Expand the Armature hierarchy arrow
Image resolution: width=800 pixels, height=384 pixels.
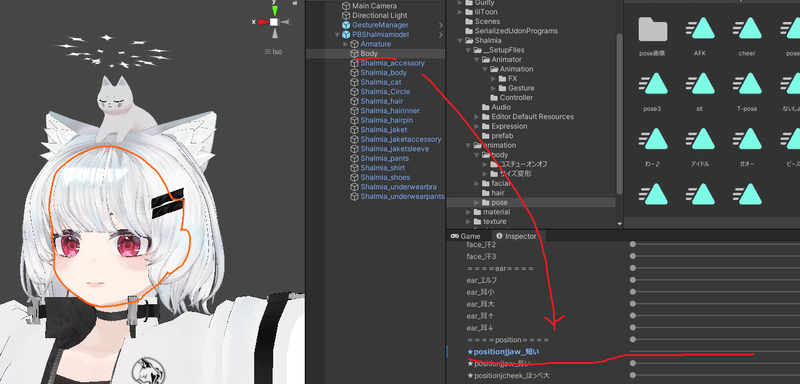tap(346, 44)
